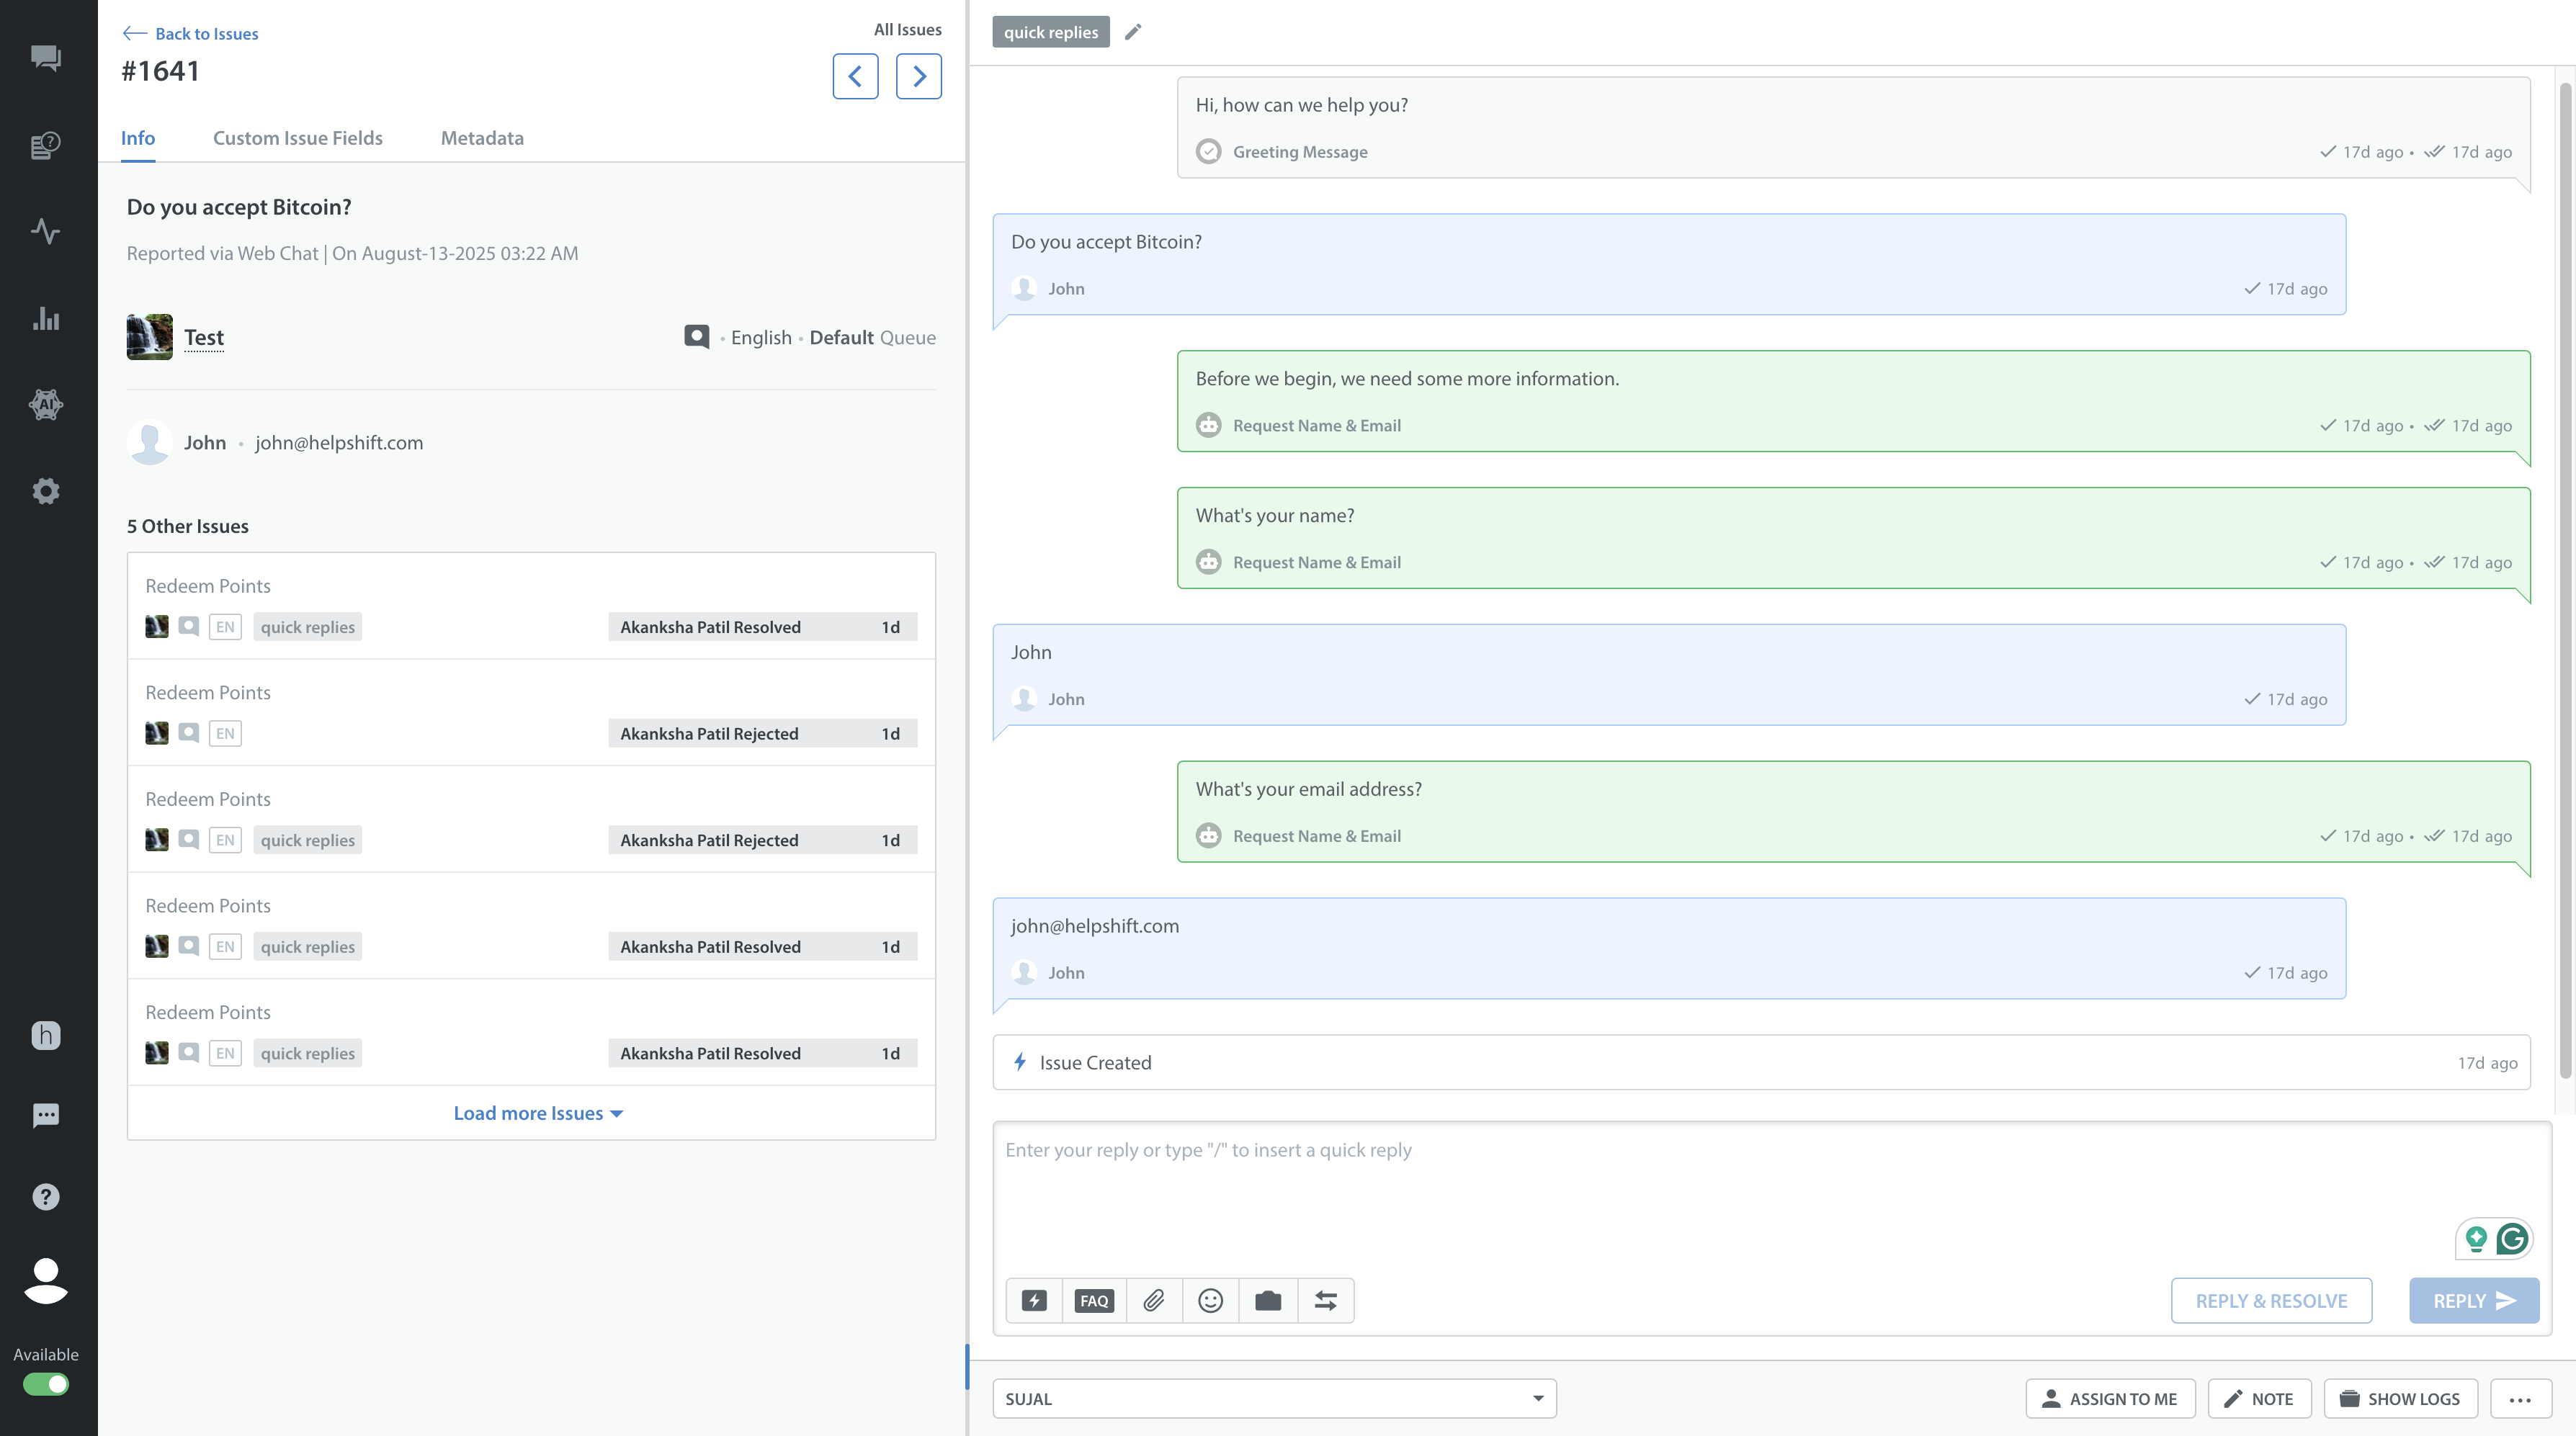
Task: Click the SHOW LOGS button
Action: pyautogui.click(x=2400, y=1398)
